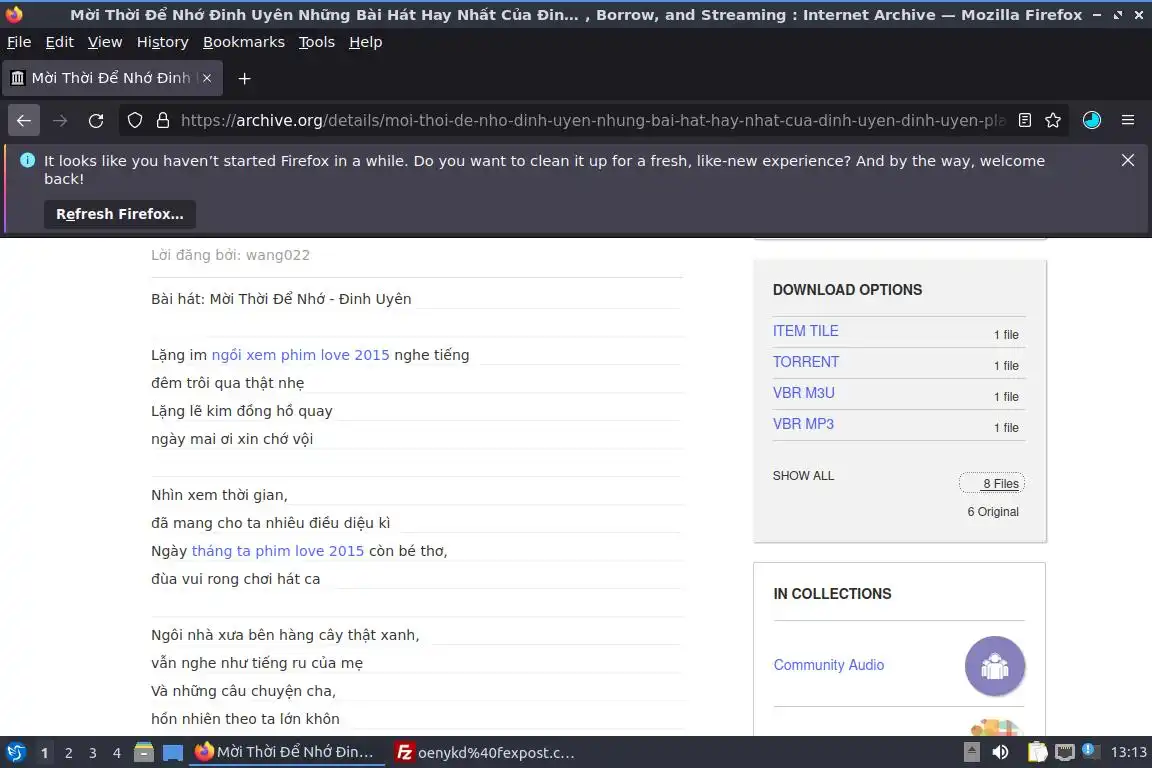
Task: Click the 'Bài hát: Mời Thời Để Nhớ - Đinh Uyên' line
Action: 281,299
